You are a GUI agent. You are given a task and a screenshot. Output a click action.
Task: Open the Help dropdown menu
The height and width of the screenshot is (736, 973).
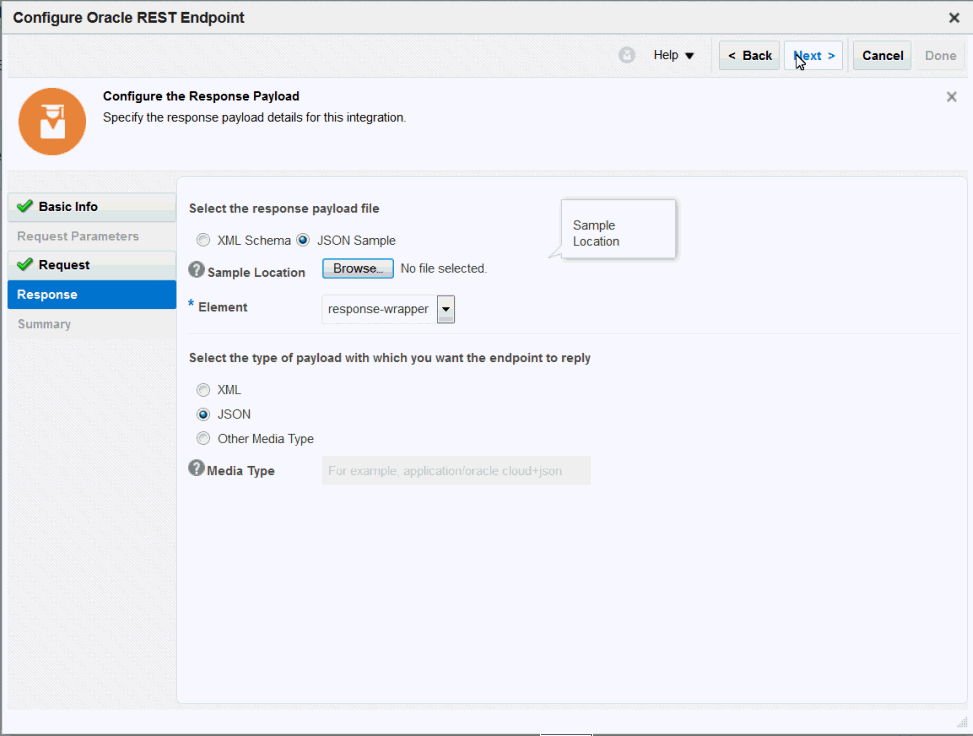(673, 55)
